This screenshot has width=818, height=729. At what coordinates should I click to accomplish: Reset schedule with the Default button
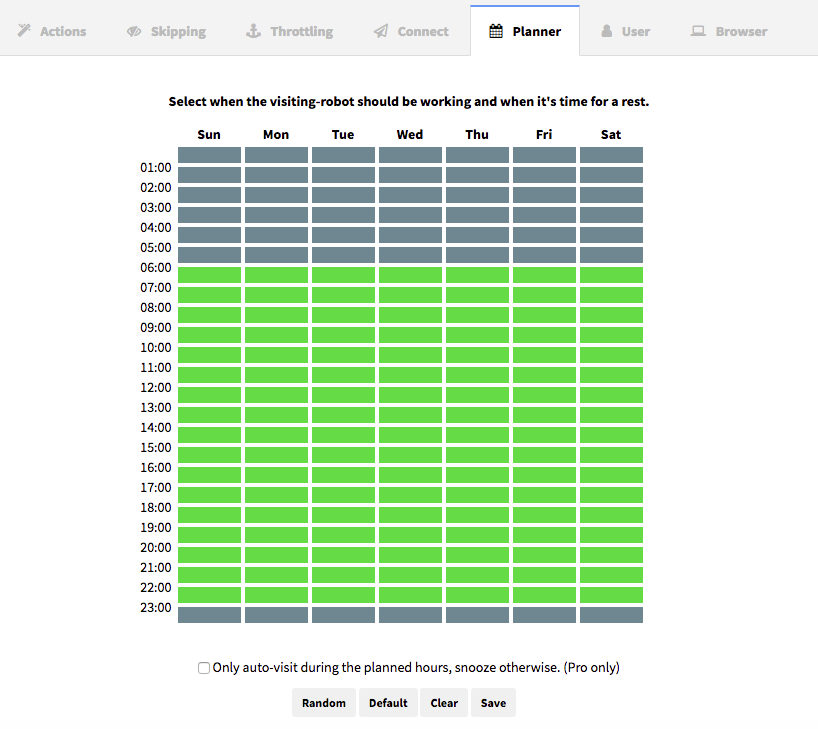pyautogui.click(x=388, y=703)
